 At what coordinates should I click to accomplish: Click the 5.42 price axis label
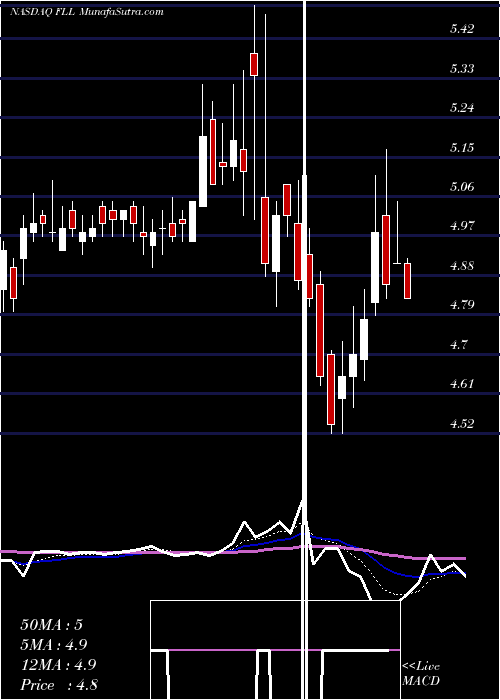pyautogui.click(x=462, y=29)
